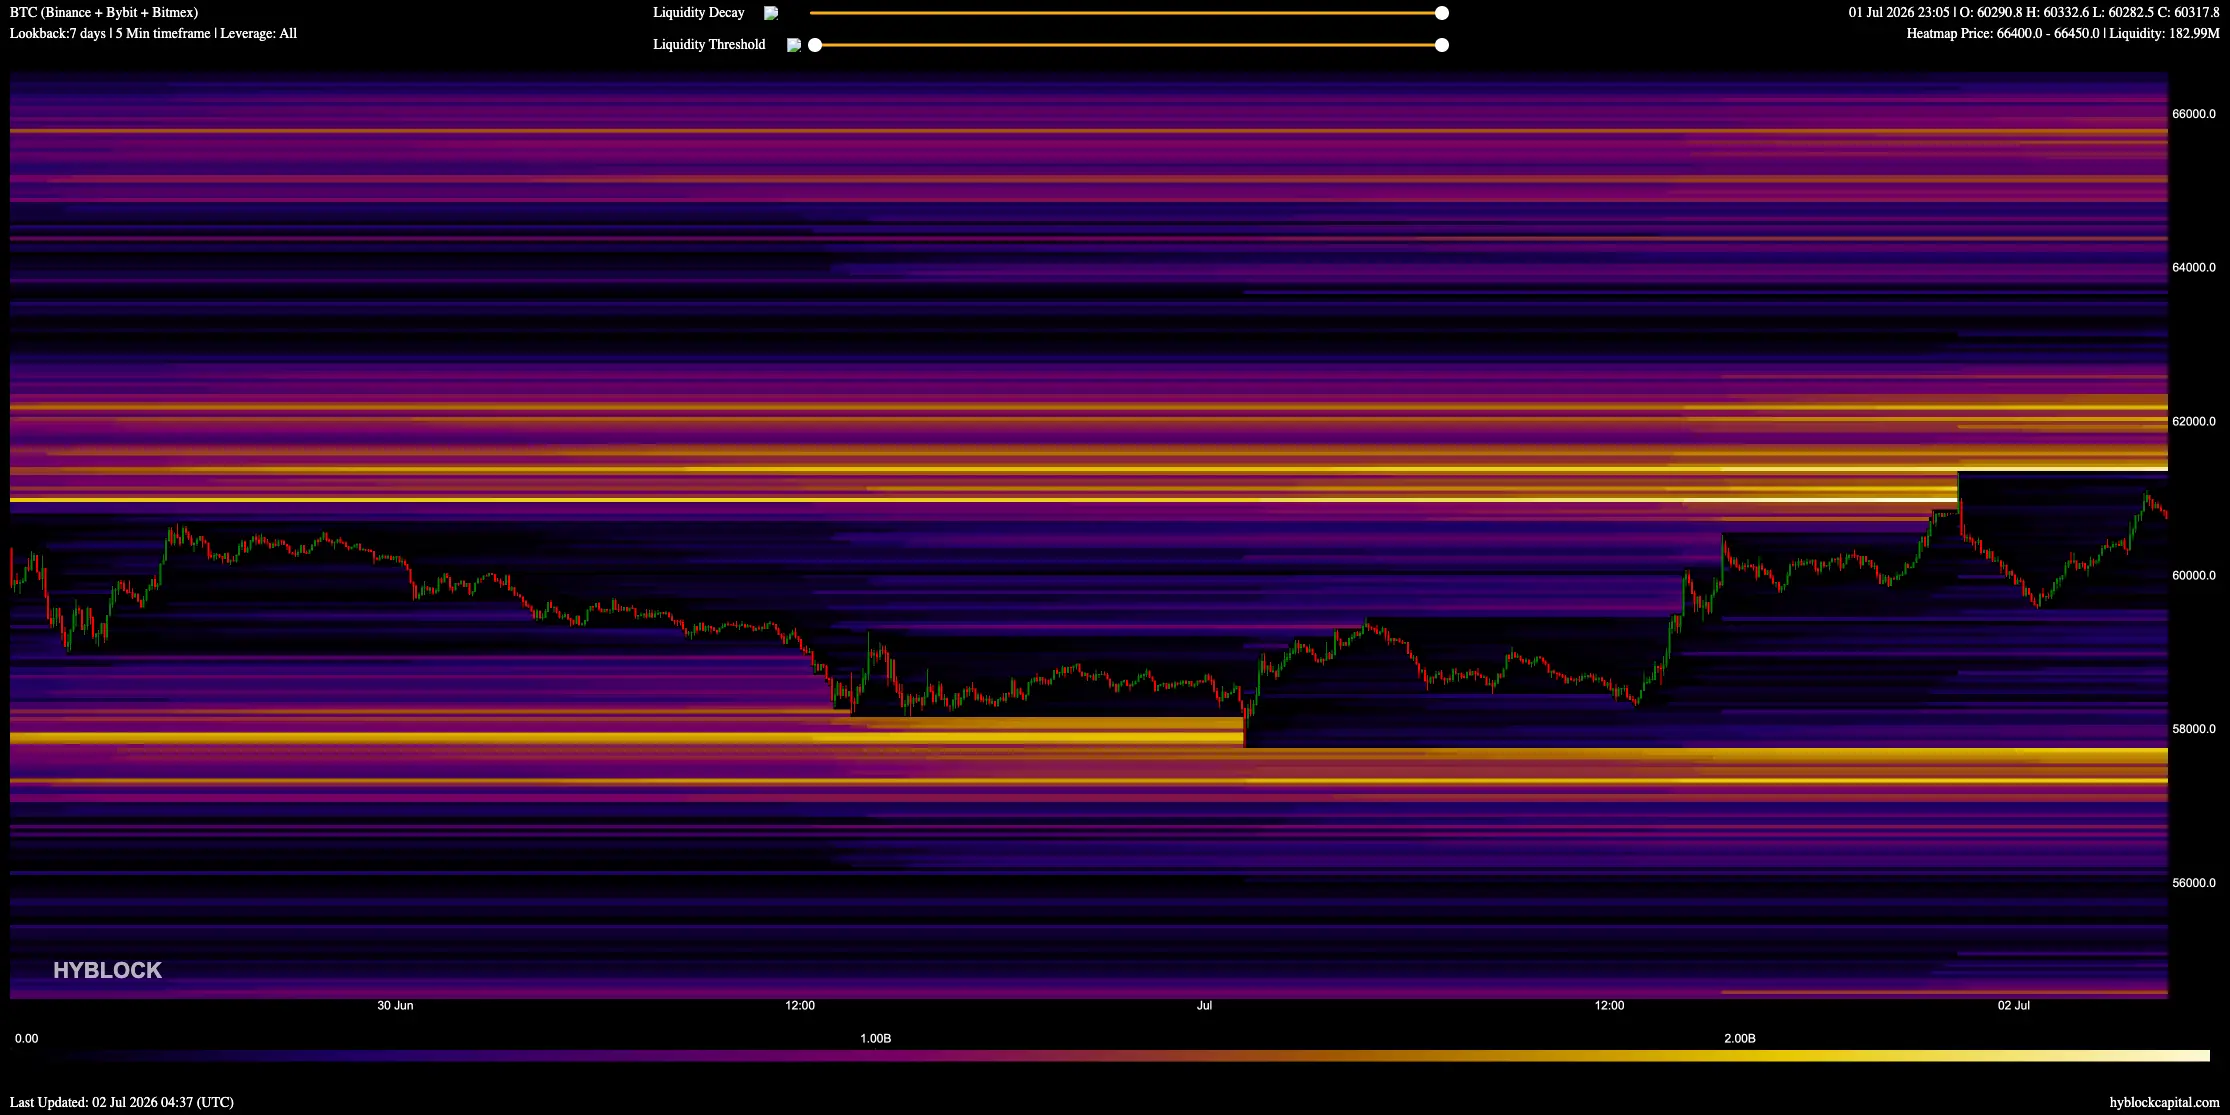Click the info icon beside Liquidity Decay

point(771,13)
